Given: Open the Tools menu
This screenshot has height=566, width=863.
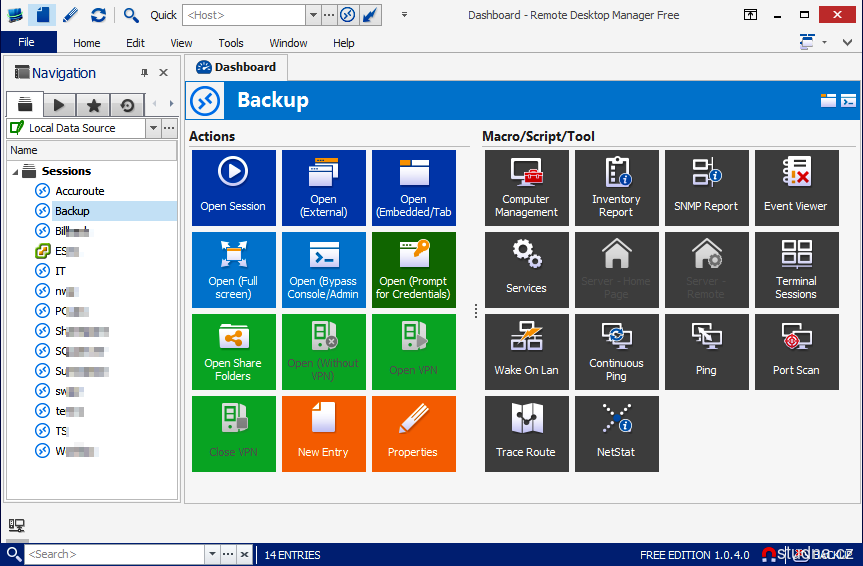Looking at the screenshot, I should [231, 43].
